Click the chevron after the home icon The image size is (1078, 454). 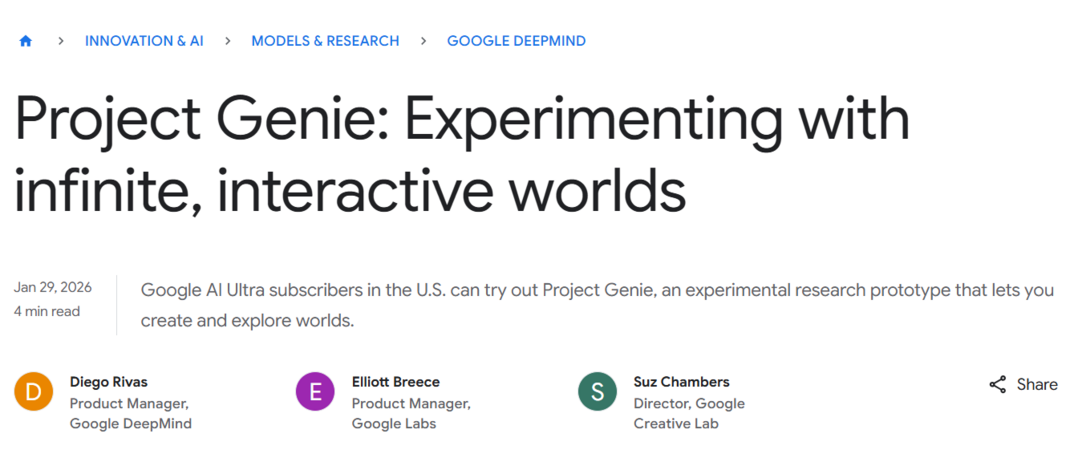tap(61, 41)
